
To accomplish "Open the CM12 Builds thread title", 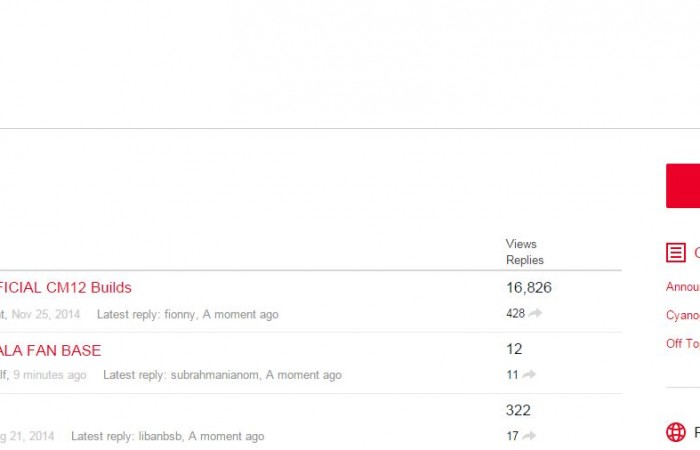I will pos(66,288).
